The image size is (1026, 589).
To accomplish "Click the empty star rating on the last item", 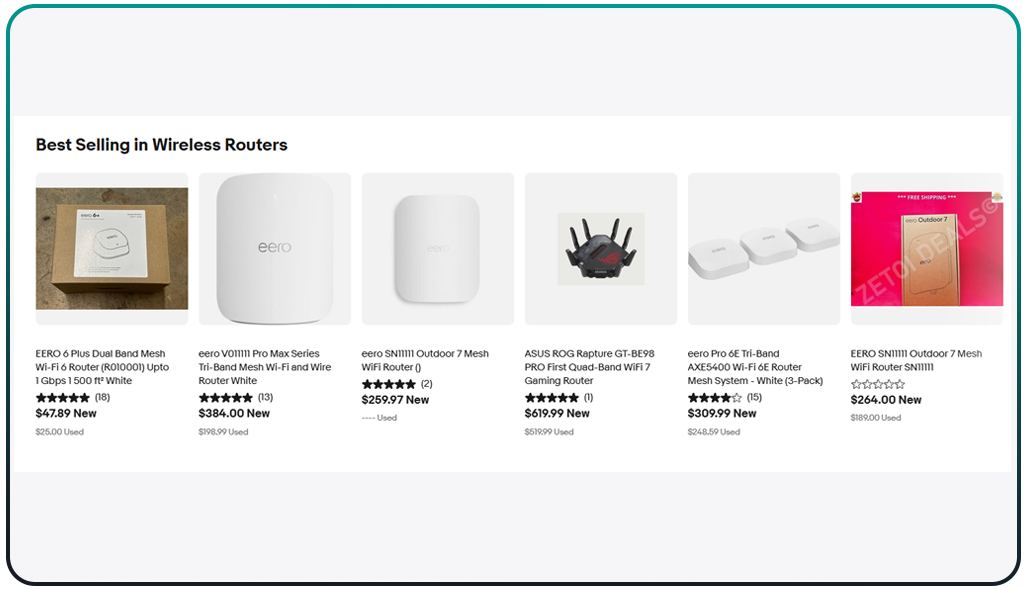I will point(877,384).
